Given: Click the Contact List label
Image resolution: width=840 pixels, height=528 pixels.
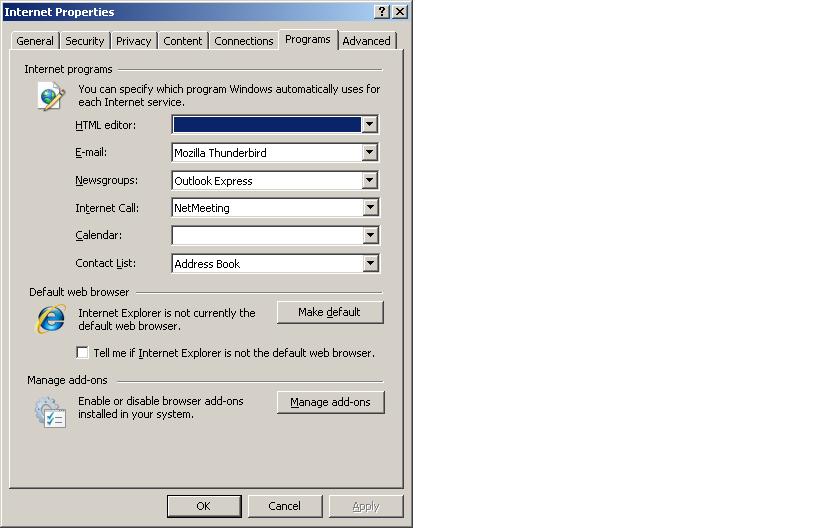Looking at the screenshot, I should point(106,263).
